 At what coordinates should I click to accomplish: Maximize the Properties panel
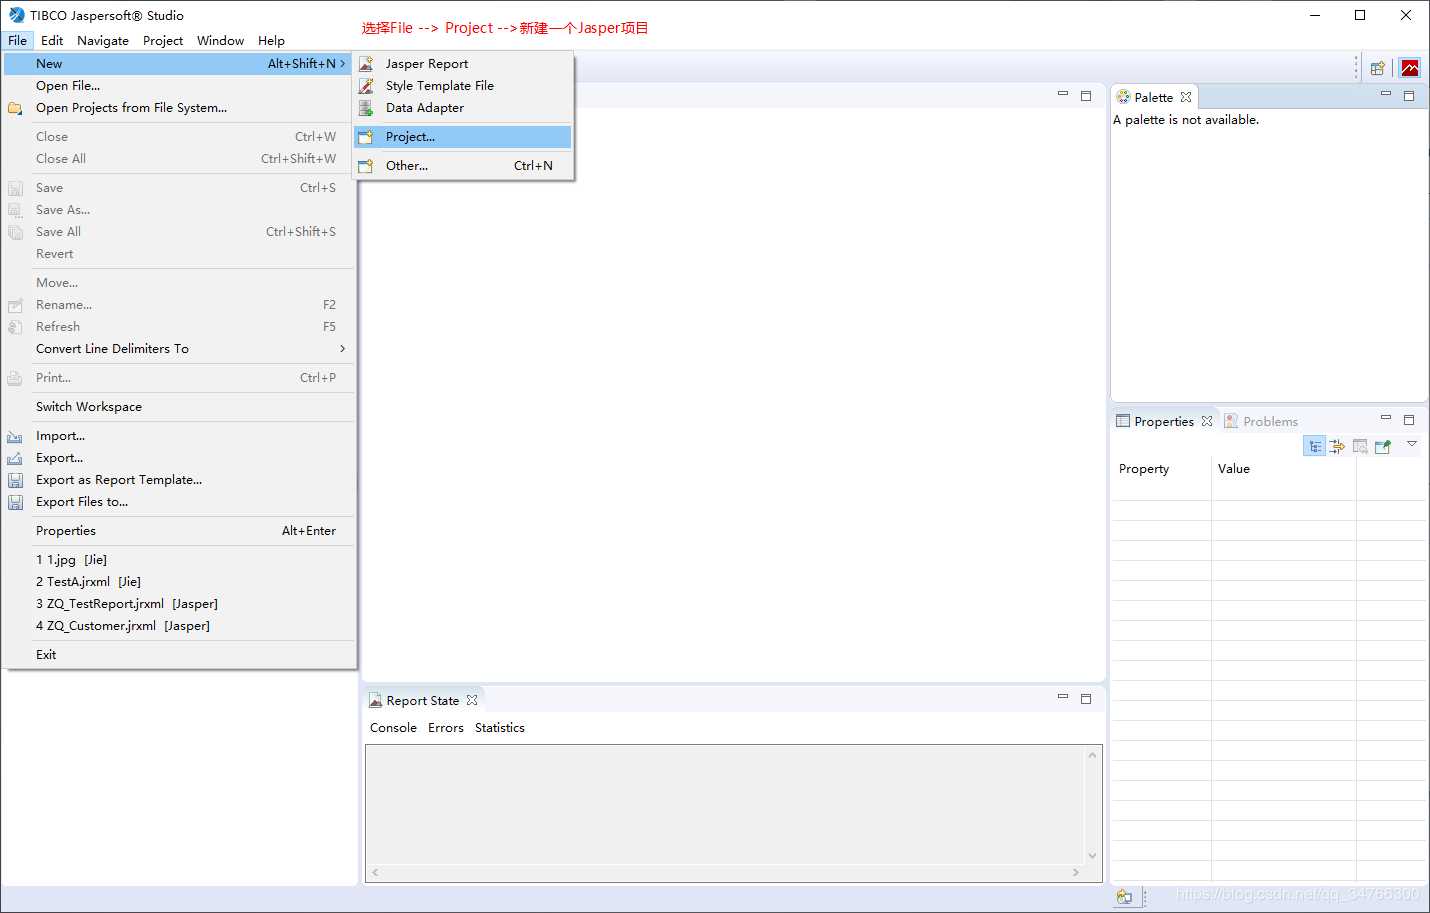1409,420
